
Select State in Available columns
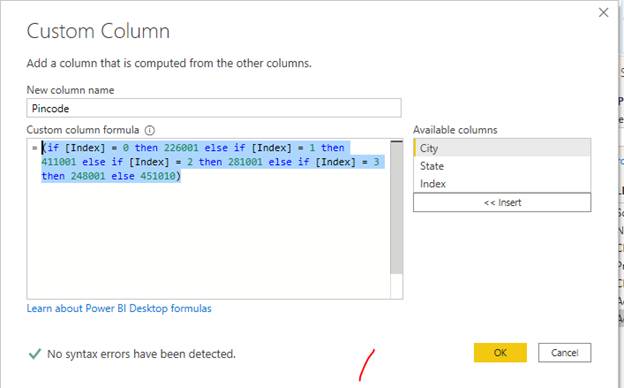click(x=502, y=166)
